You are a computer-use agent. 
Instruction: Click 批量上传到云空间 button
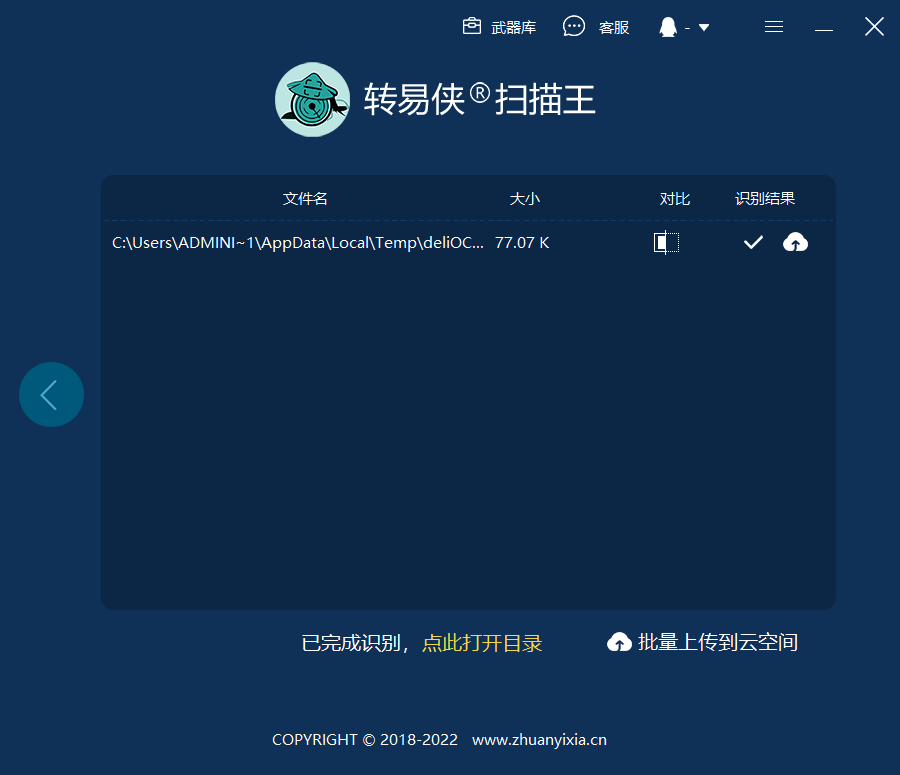pos(702,642)
